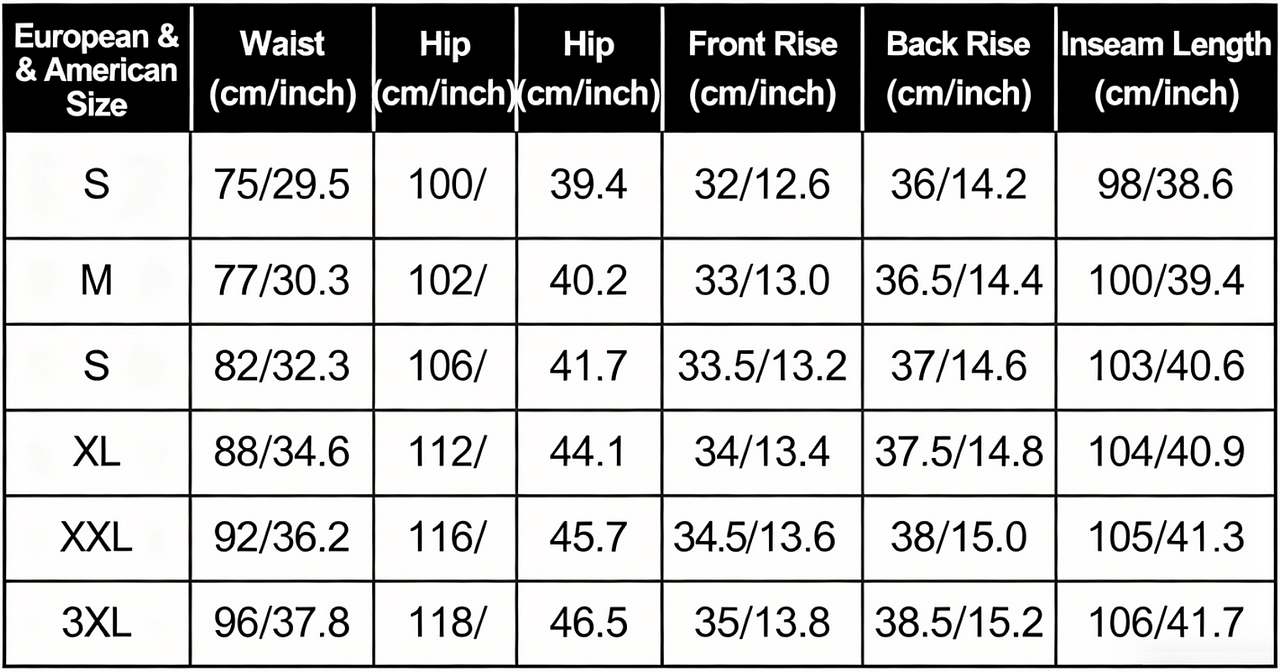Select the M size row label
Image resolution: width=1280 pixels, height=672 pixels.
97,281
